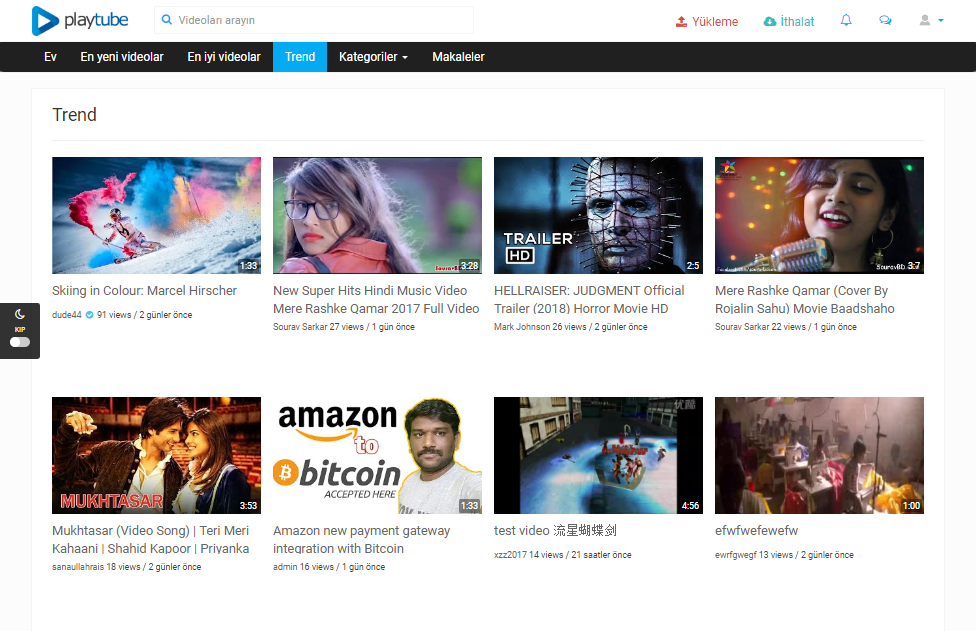Open xzz2017 channel link

click(x=510, y=554)
